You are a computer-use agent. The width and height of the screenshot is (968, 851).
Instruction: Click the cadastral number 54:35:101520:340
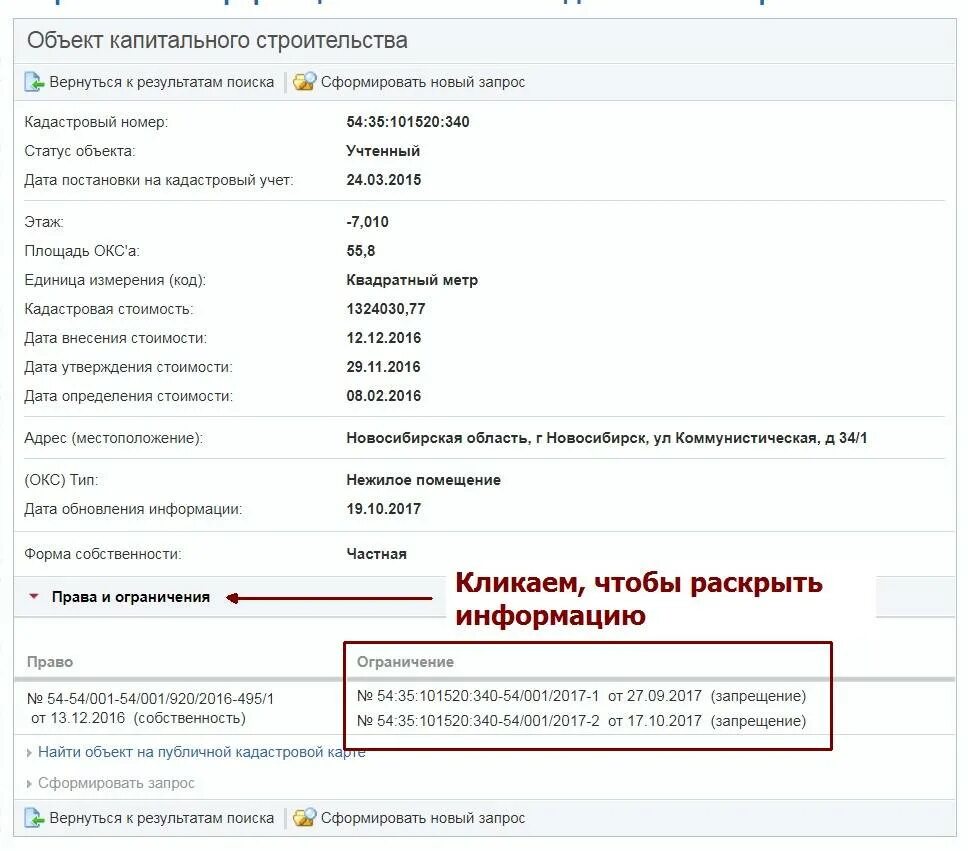pos(407,122)
